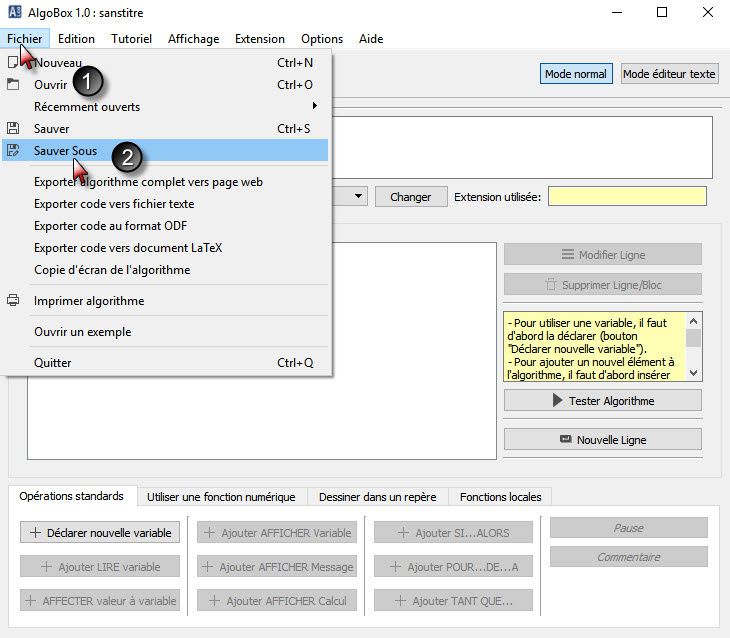Open the Edition menu

[x=76, y=39]
